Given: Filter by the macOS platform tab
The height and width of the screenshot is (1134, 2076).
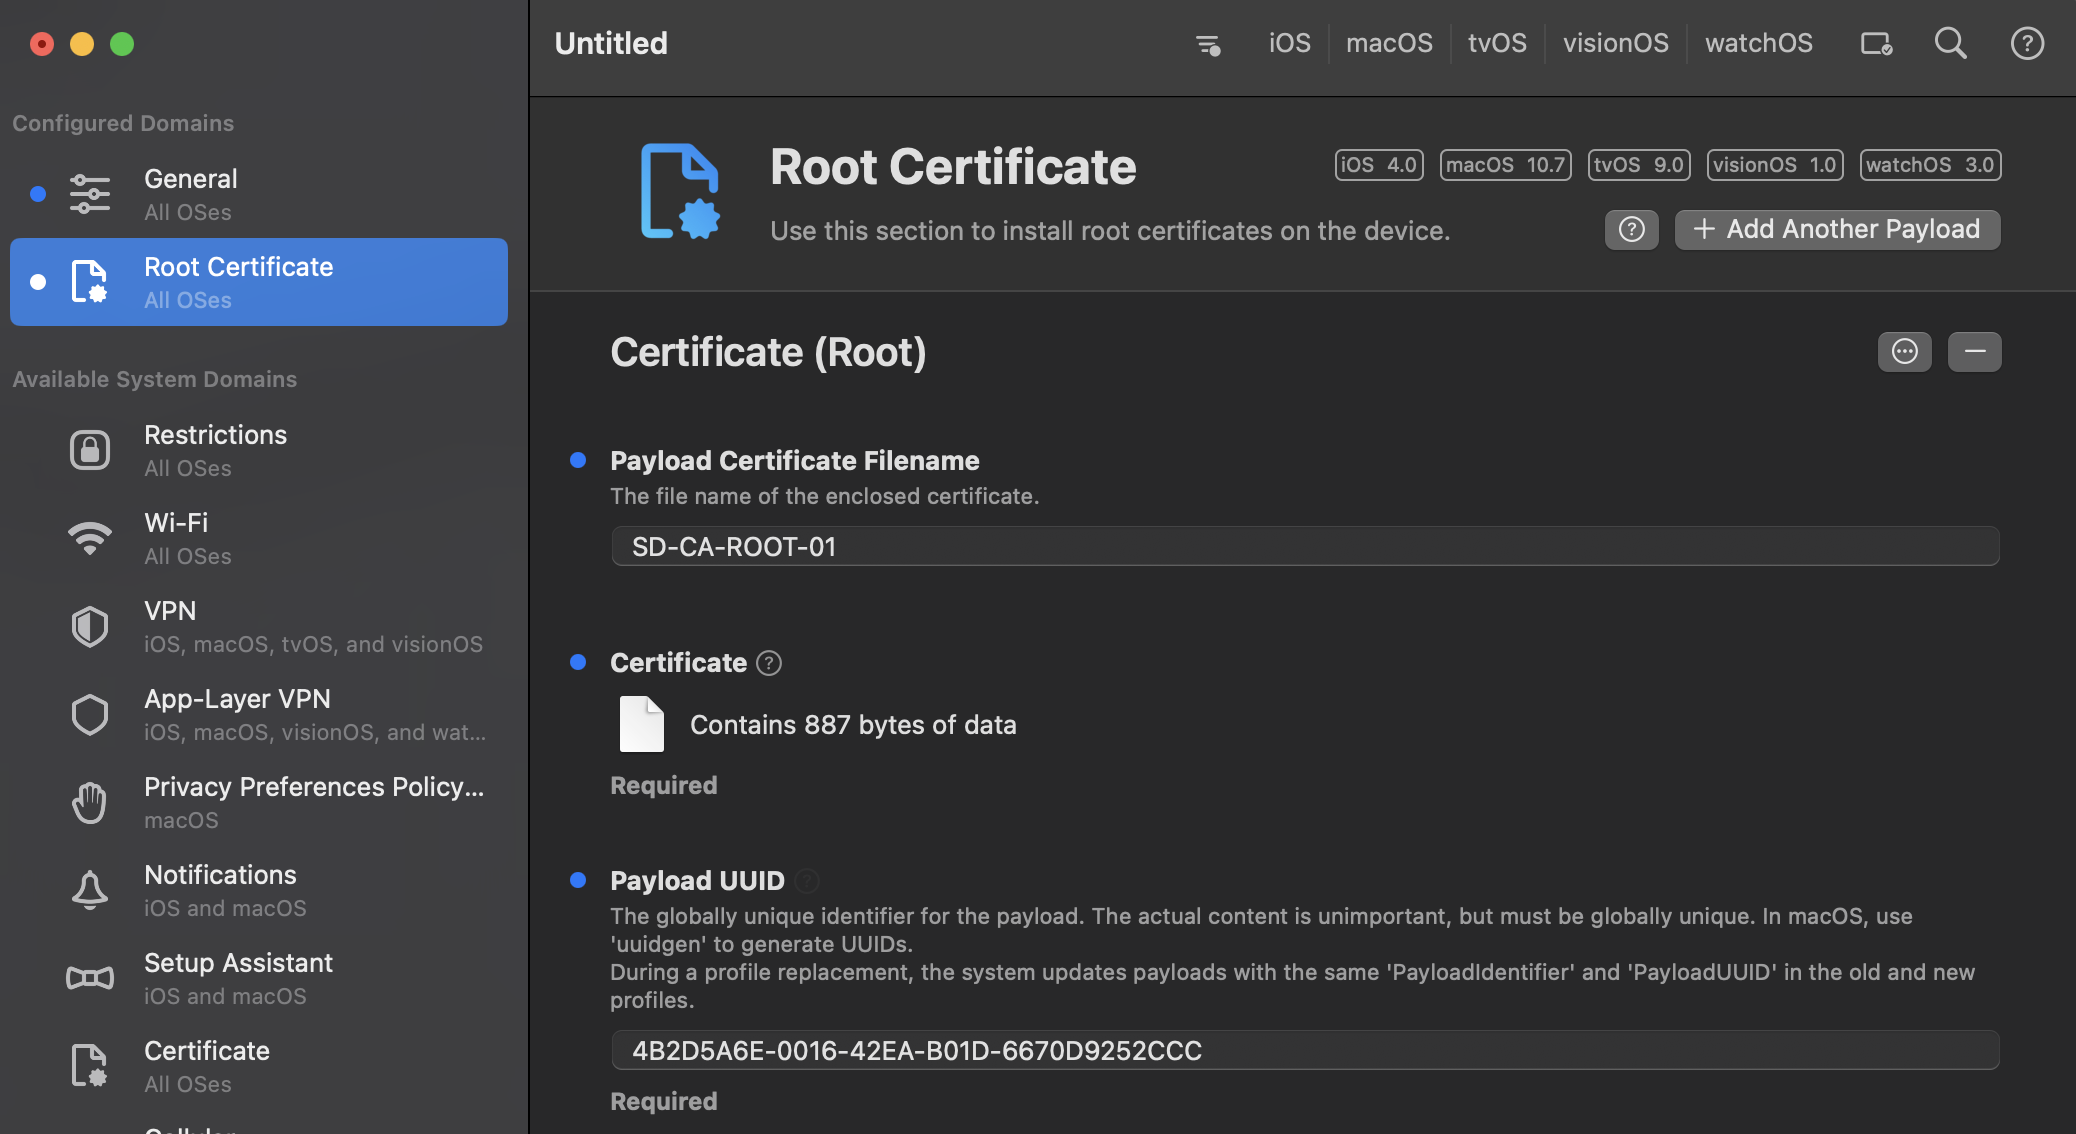Looking at the screenshot, I should [x=1389, y=43].
